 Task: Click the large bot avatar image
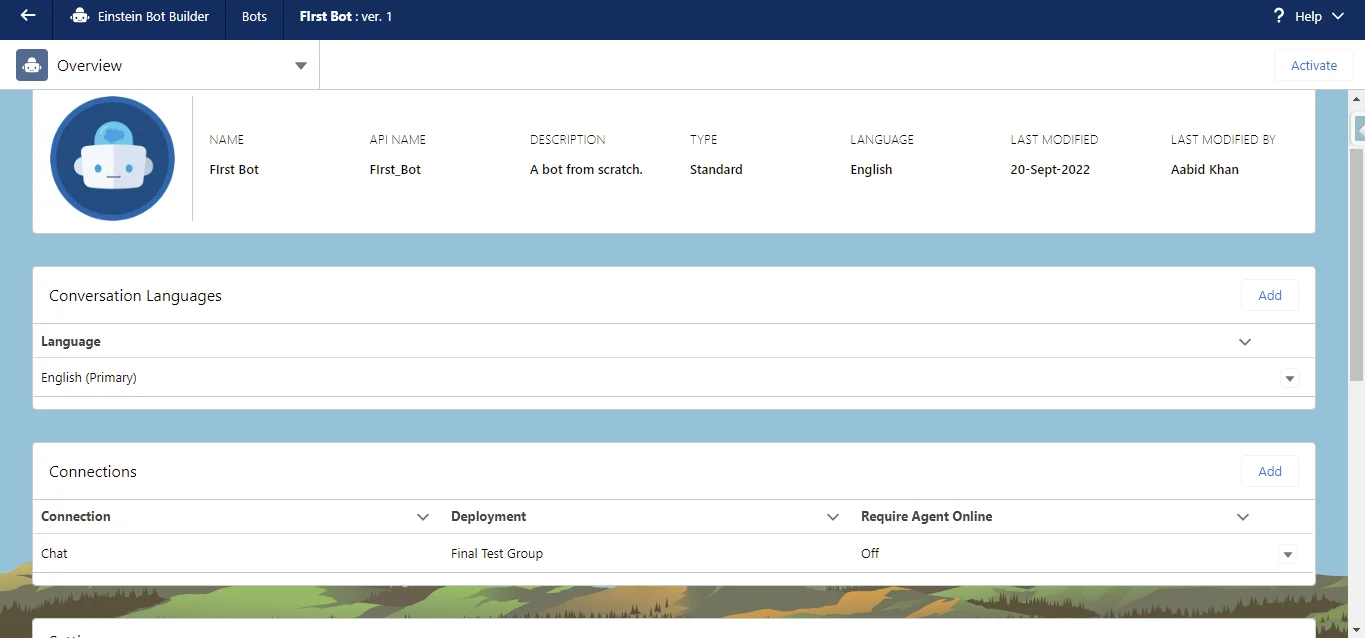point(112,158)
